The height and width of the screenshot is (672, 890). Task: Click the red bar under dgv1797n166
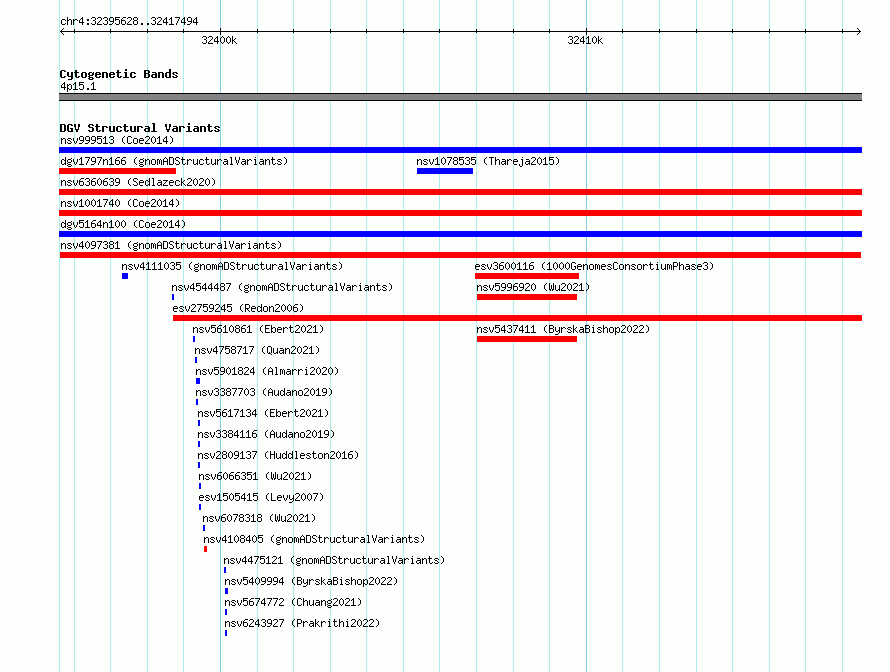117,171
